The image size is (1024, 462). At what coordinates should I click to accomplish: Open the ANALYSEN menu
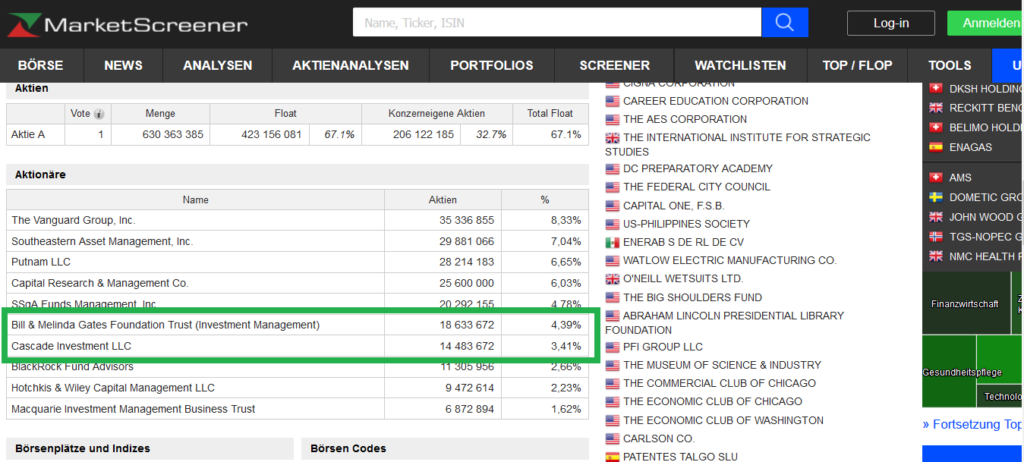217,65
